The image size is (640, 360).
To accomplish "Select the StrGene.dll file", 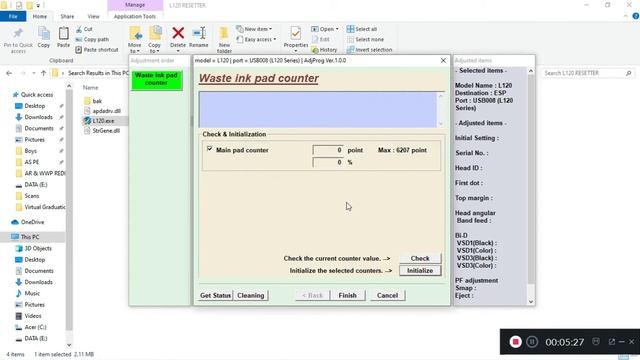I will click(x=106, y=131).
